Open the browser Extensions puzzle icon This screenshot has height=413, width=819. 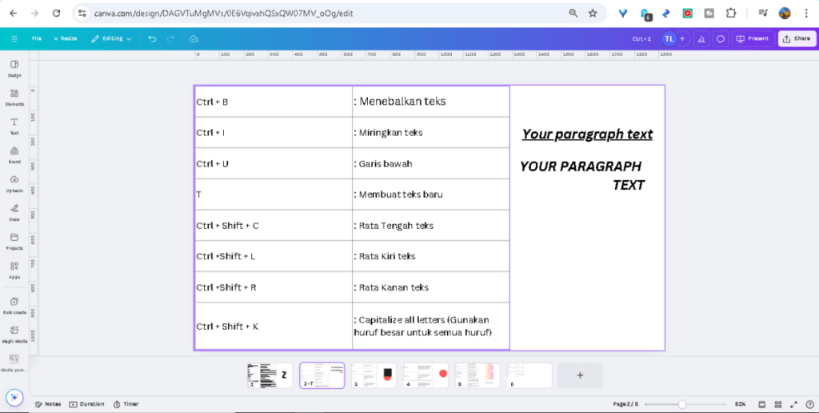pos(731,14)
